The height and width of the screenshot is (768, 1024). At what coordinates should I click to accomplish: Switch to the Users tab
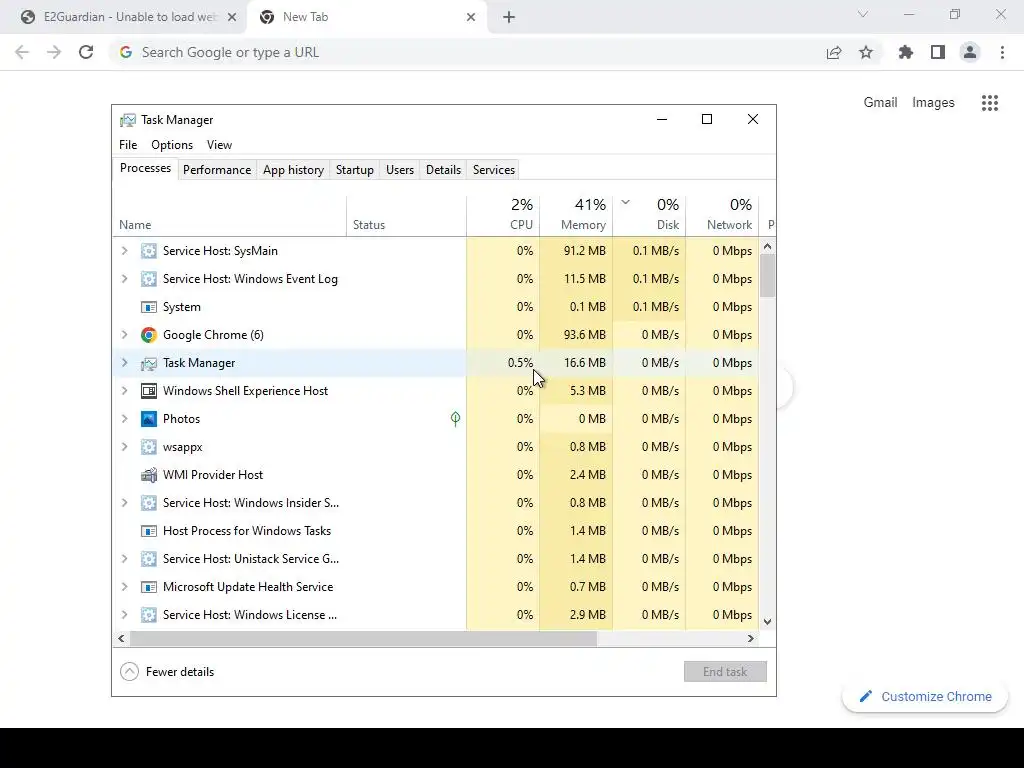click(400, 170)
